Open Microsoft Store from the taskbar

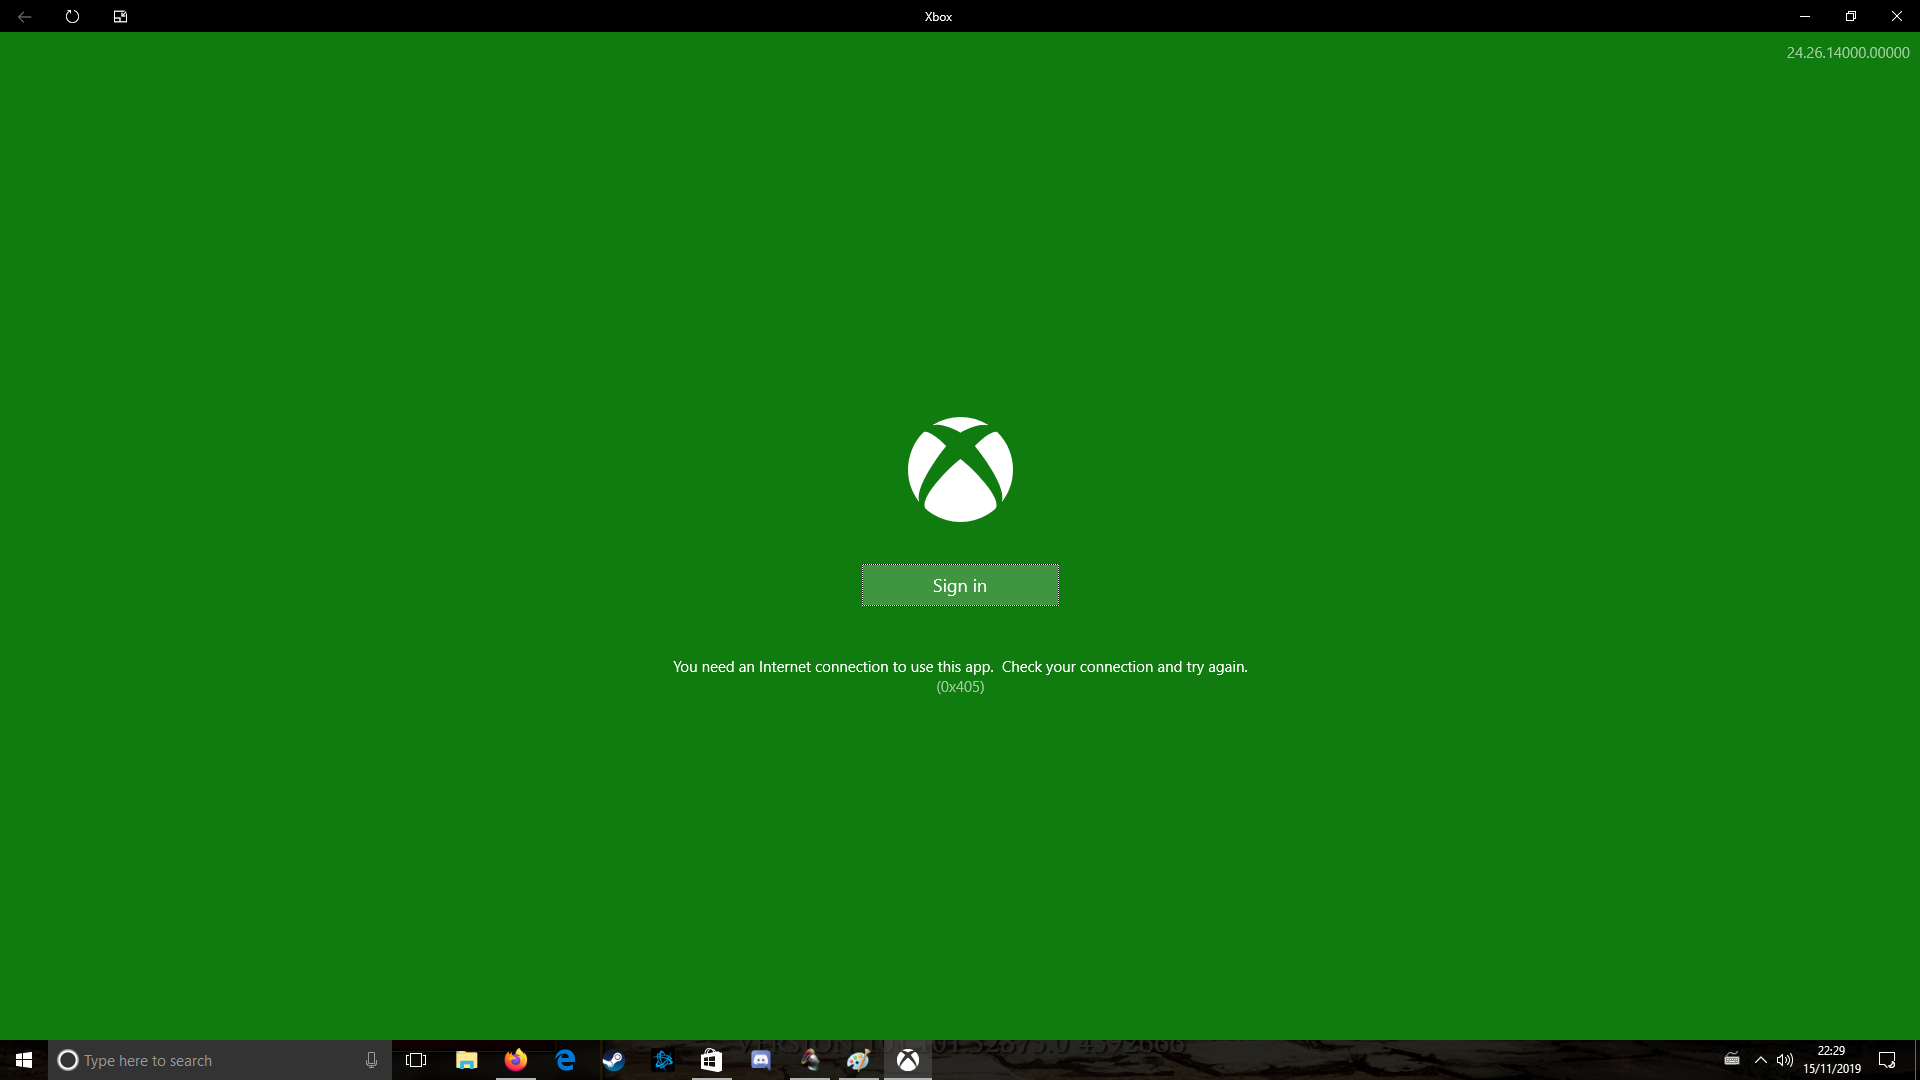point(711,1060)
